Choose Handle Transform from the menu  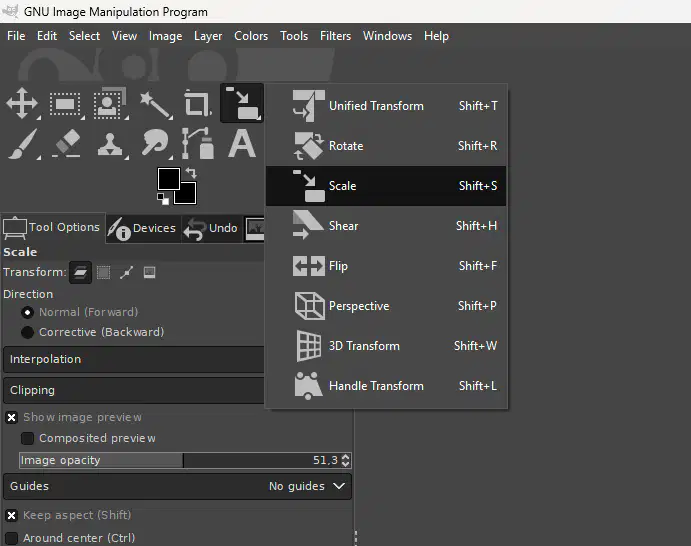point(386,386)
